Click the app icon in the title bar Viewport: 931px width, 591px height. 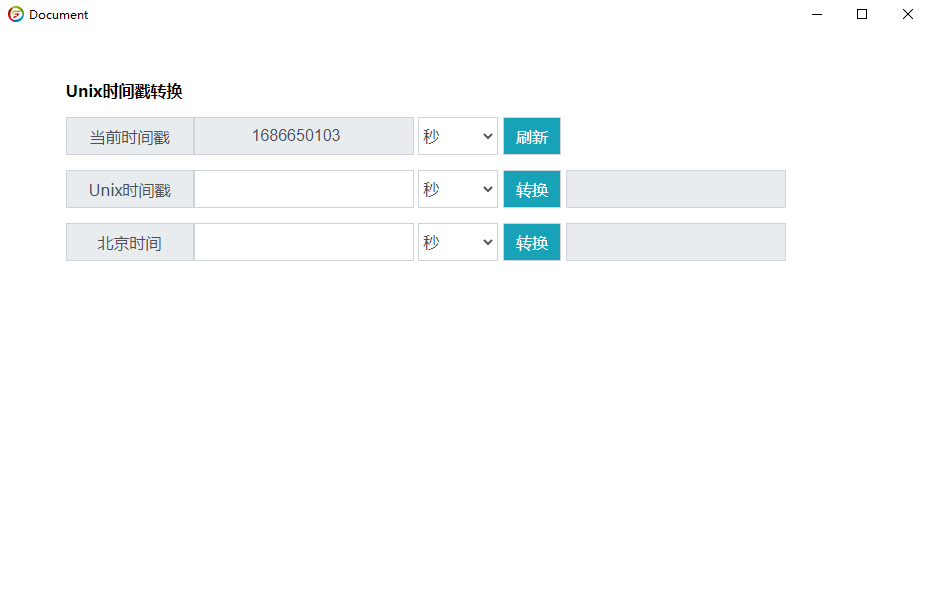click(x=16, y=14)
